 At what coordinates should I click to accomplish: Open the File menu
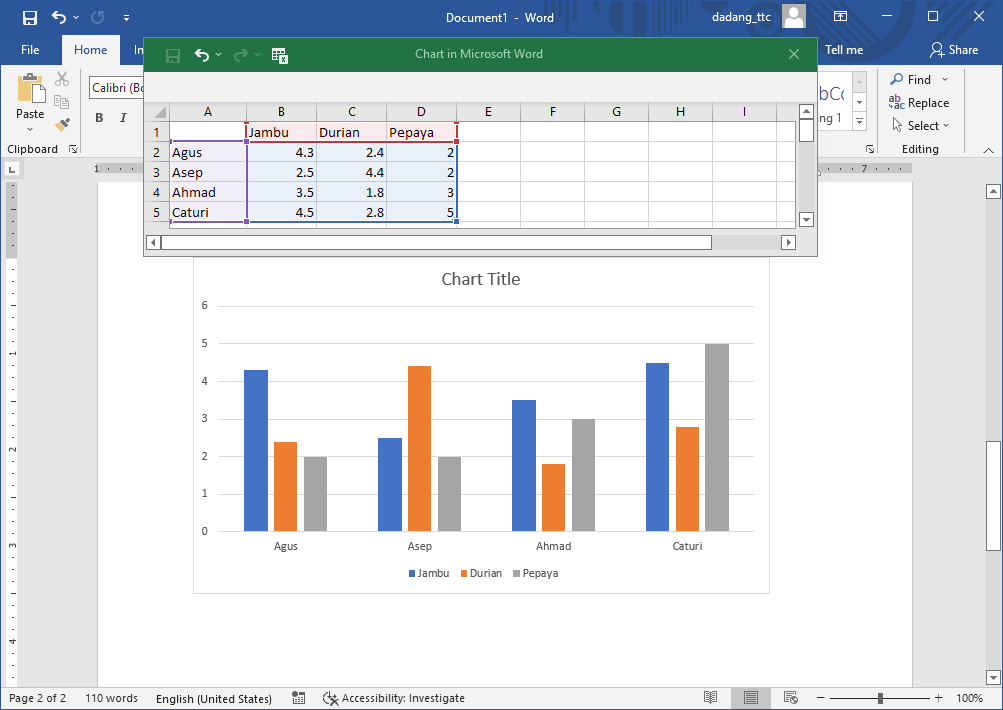tap(30, 49)
